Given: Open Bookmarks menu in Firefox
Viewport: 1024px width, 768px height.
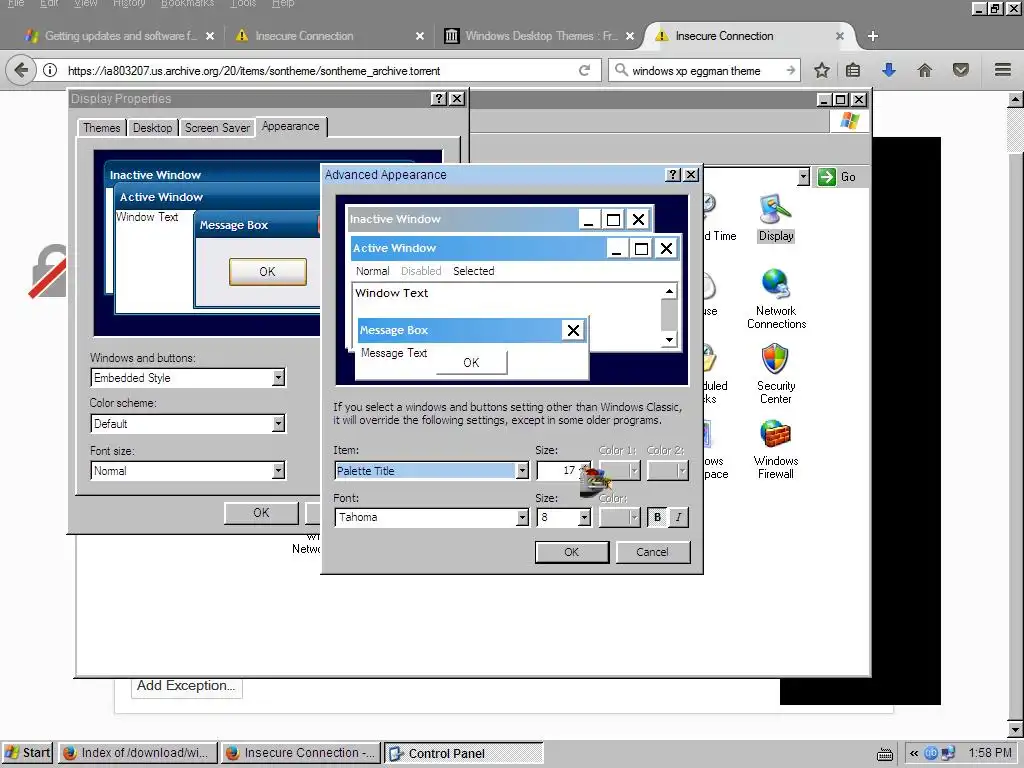Looking at the screenshot, I should [x=187, y=3].
